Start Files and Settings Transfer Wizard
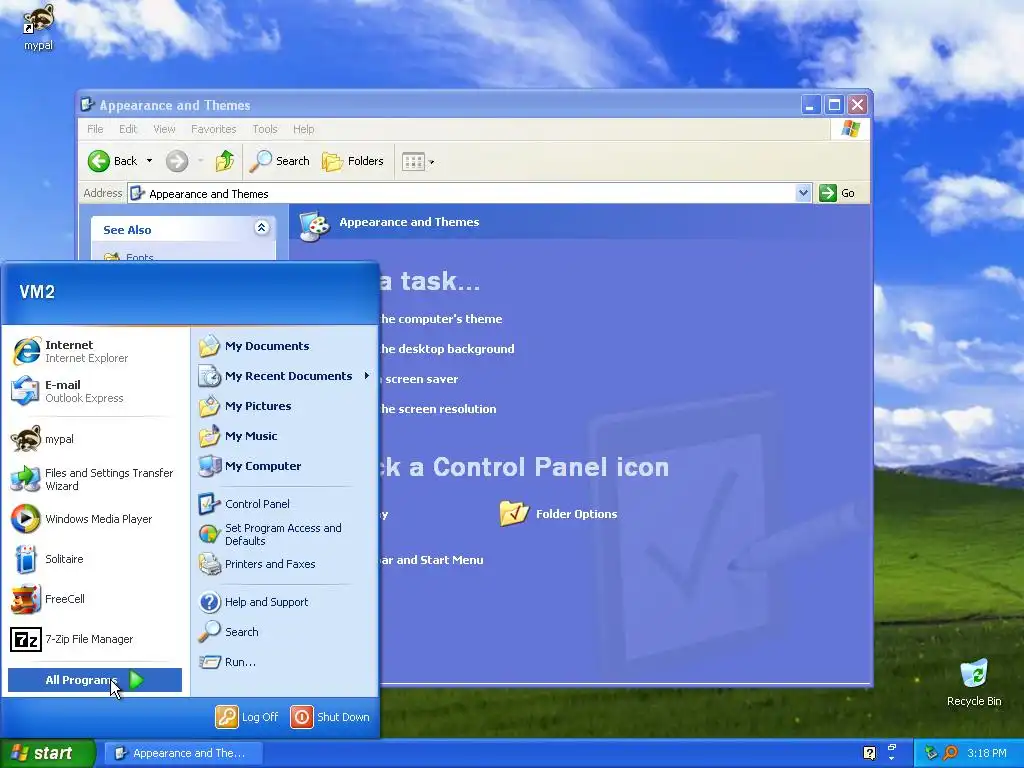 coord(95,479)
